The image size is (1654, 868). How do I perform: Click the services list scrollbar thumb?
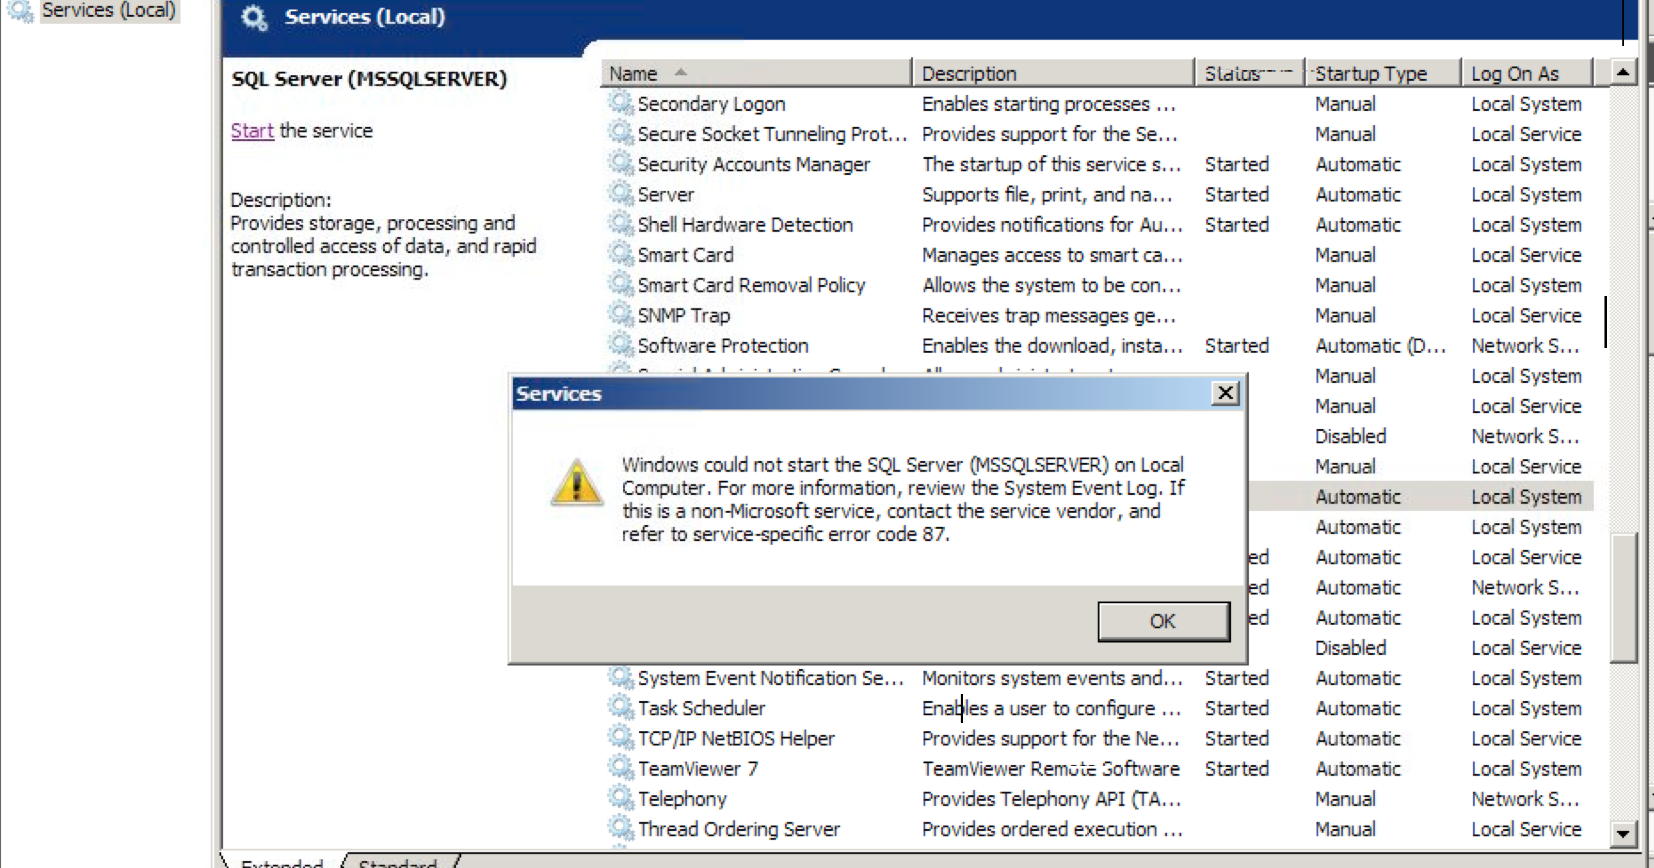click(1623, 597)
